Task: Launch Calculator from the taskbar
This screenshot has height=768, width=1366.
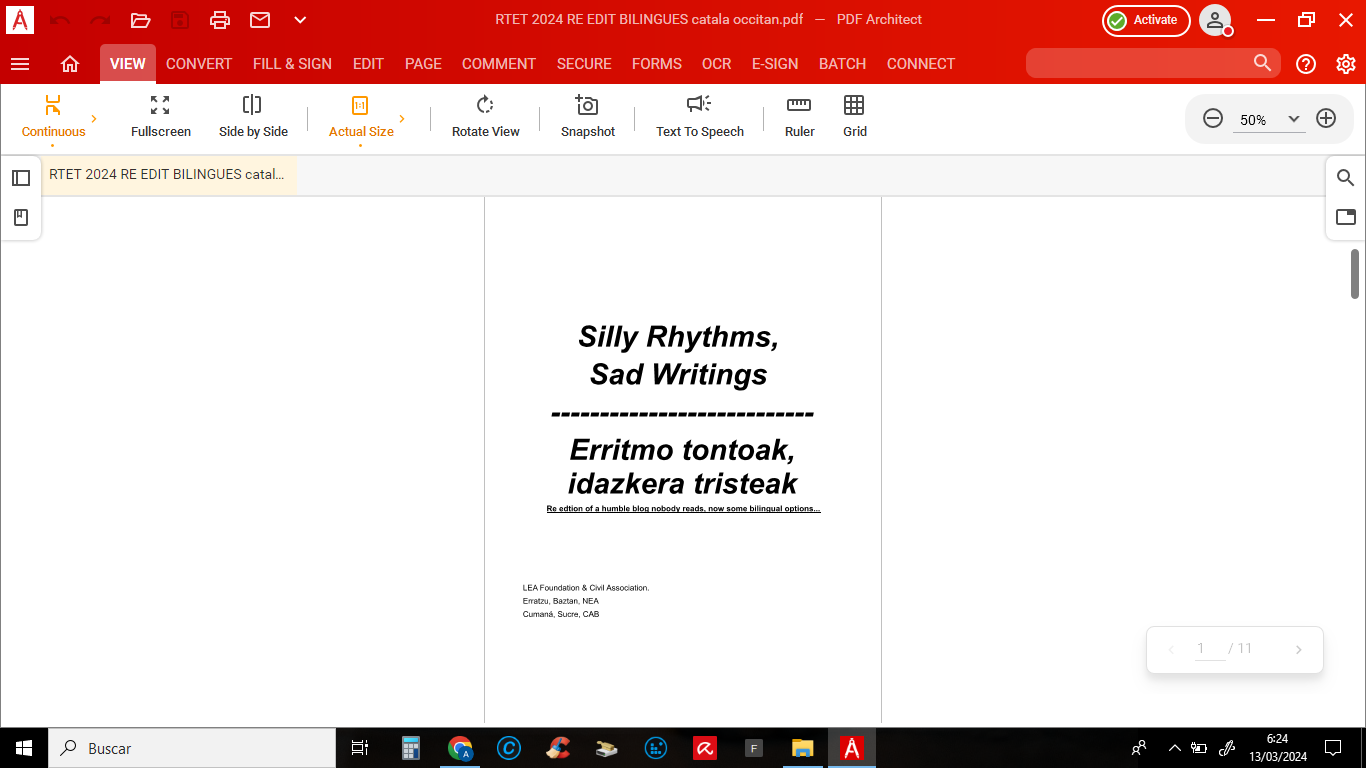Action: coord(411,748)
